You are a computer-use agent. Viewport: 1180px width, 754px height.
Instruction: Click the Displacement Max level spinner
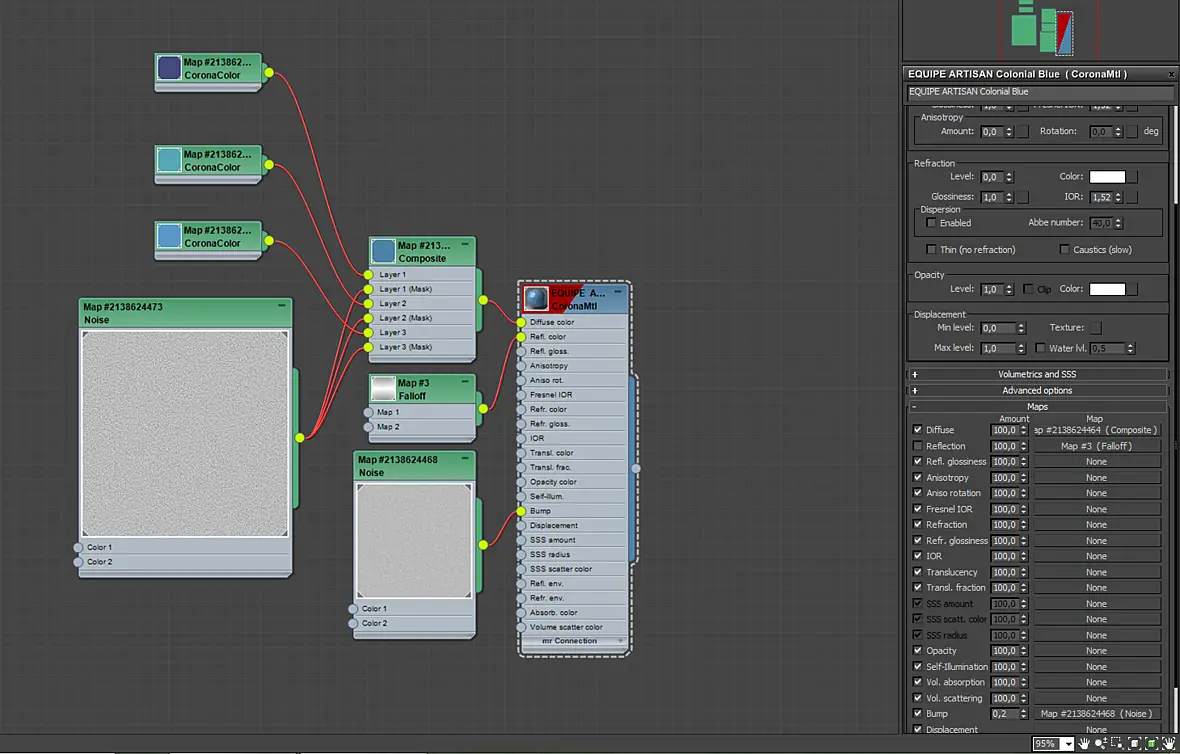click(1021, 348)
